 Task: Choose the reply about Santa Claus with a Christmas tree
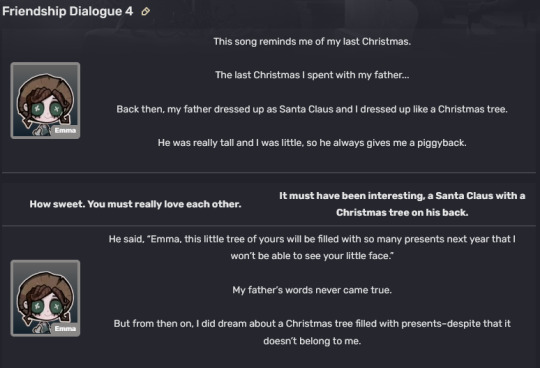point(402,204)
